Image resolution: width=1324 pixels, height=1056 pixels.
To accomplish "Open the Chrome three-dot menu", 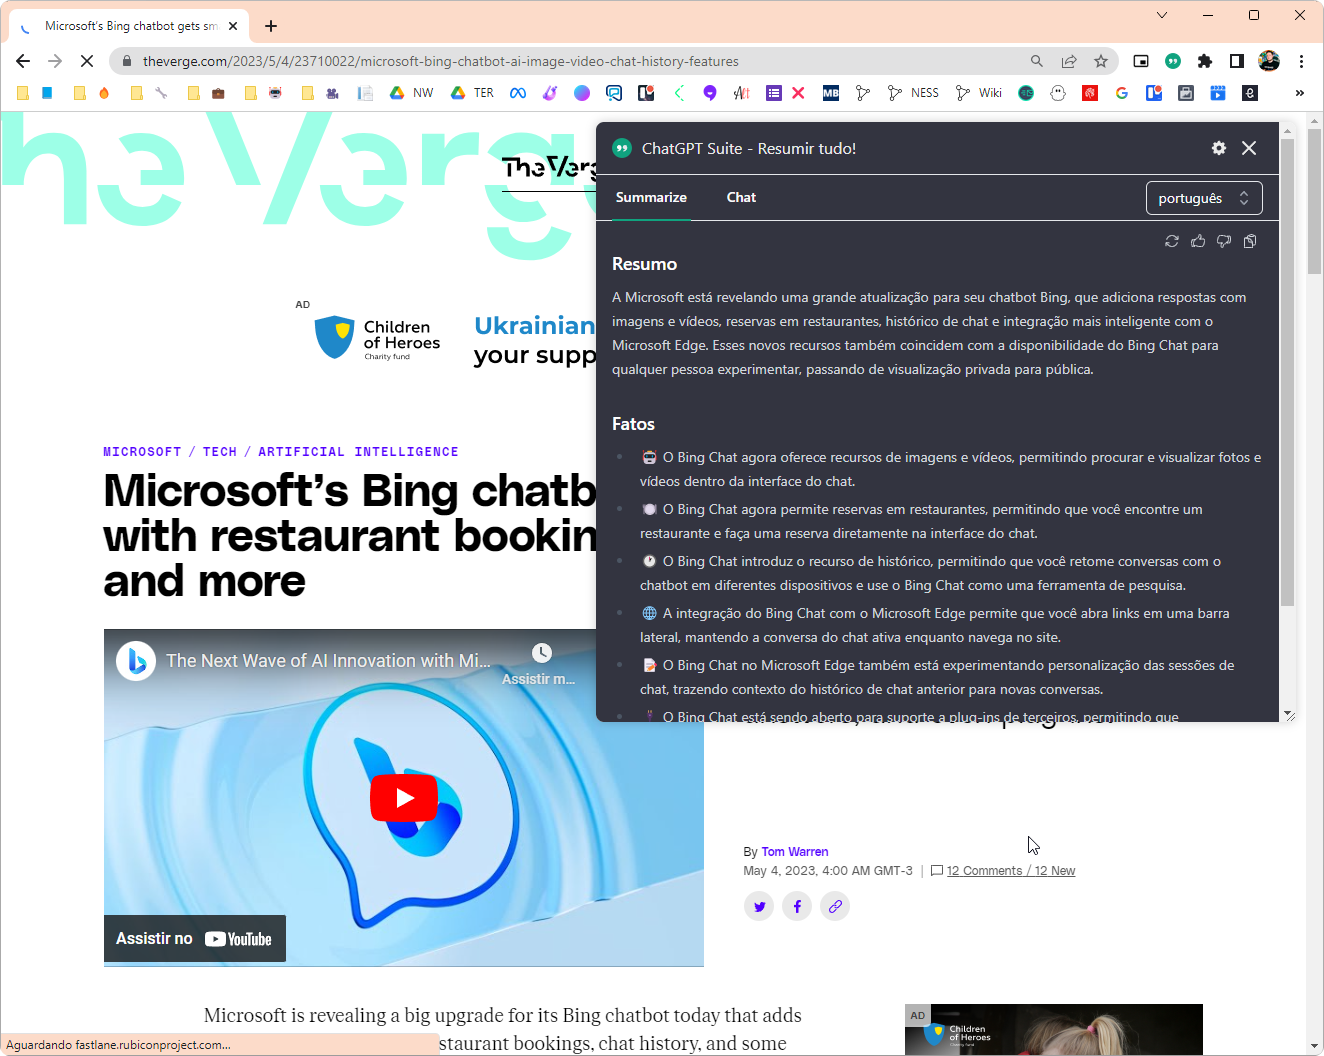I will coord(1301,61).
